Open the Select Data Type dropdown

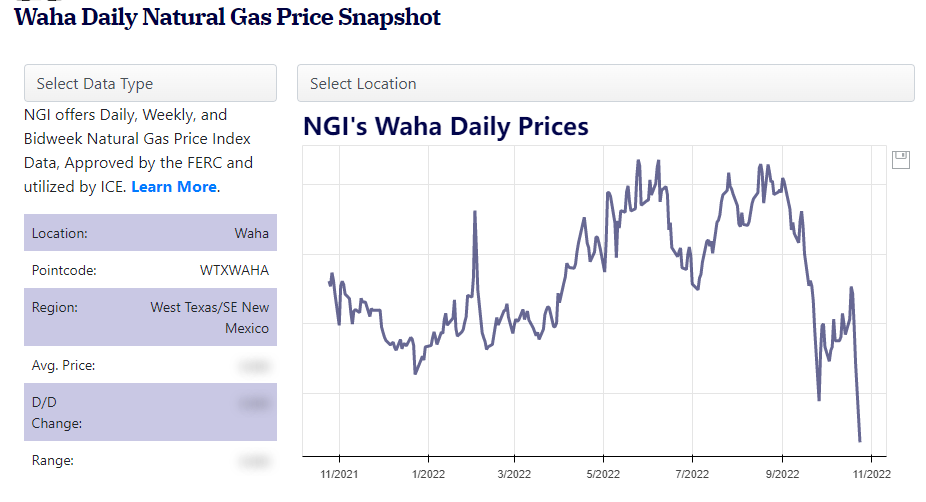click(x=150, y=83)
